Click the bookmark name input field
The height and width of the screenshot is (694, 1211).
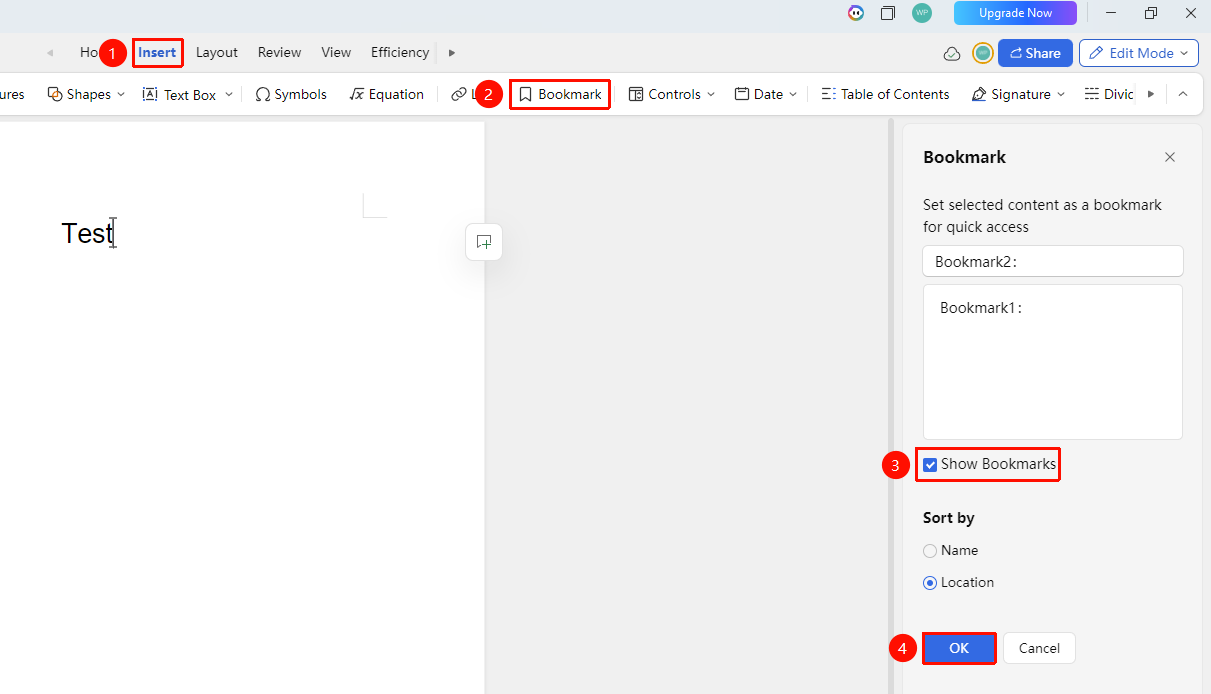(x=1053, y=261)
